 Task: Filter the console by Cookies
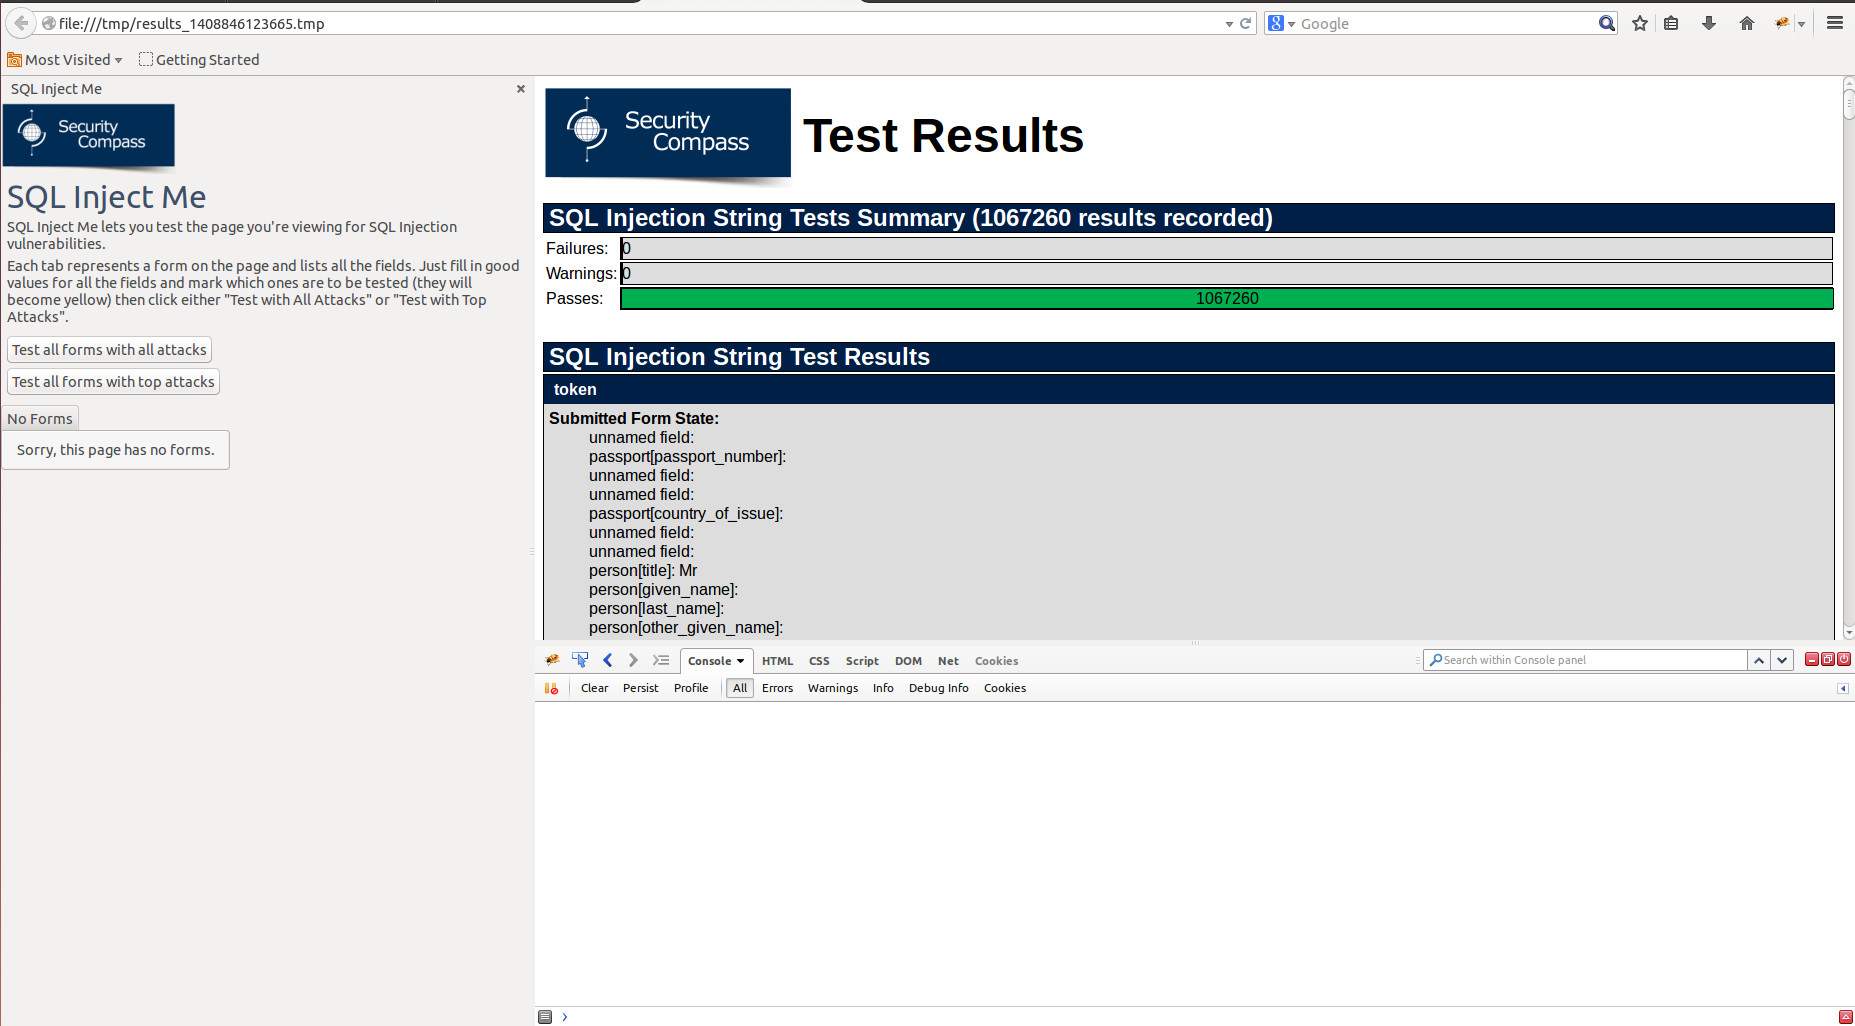tap(1005, 688)
